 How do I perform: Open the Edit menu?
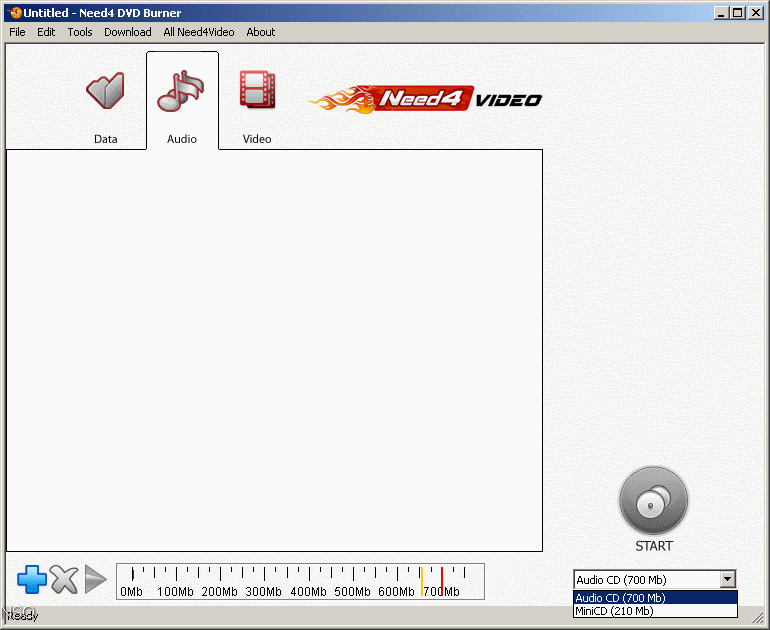pyautogui.click(x=46, y=32)
